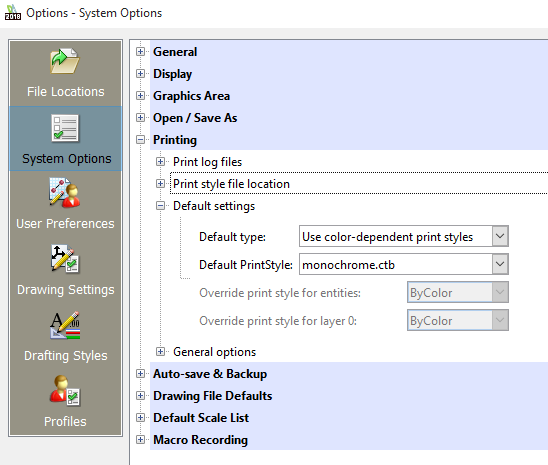Select the System Options checklist icon

click(65, 128)
